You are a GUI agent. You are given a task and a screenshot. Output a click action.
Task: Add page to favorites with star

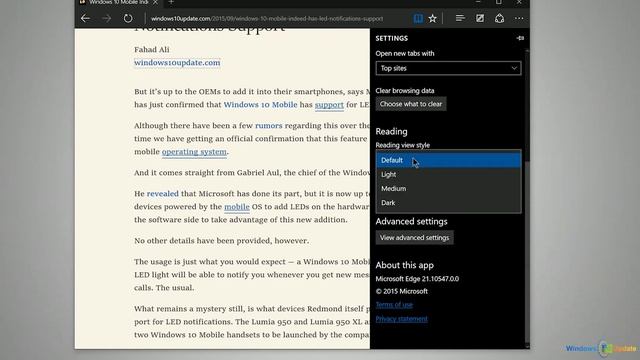433,18
